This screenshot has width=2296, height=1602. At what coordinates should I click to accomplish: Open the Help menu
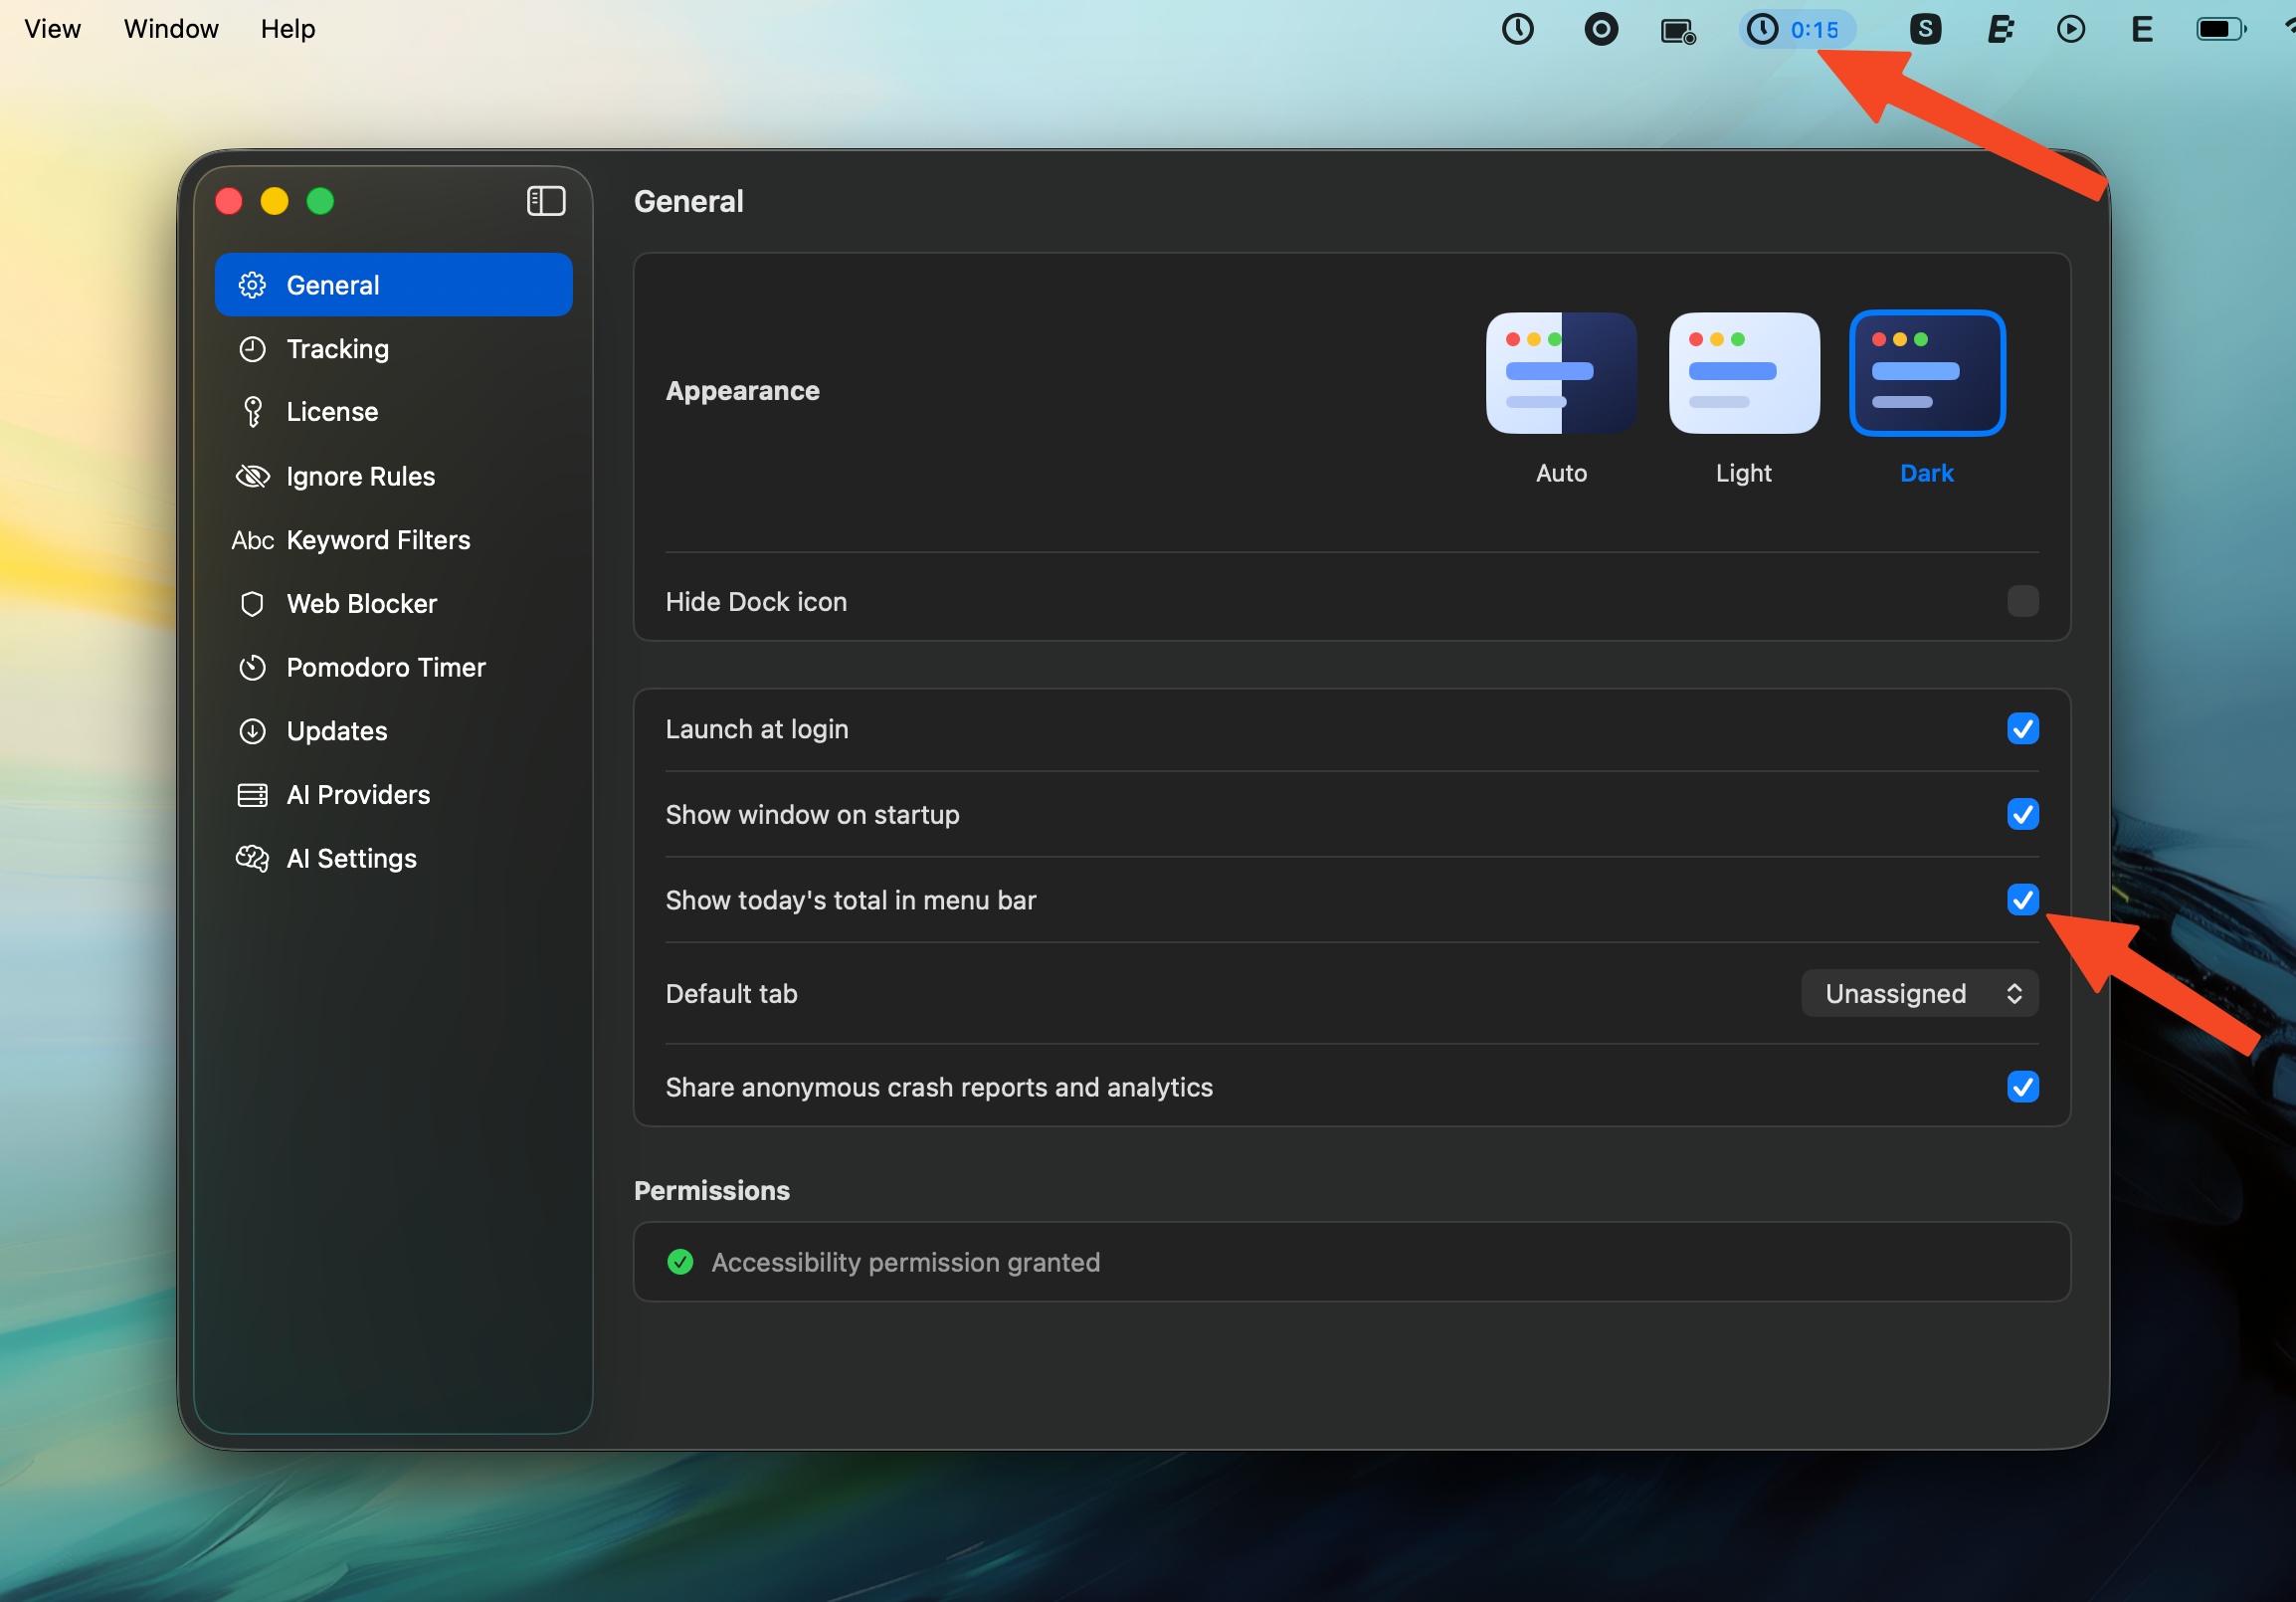point(288,29)
